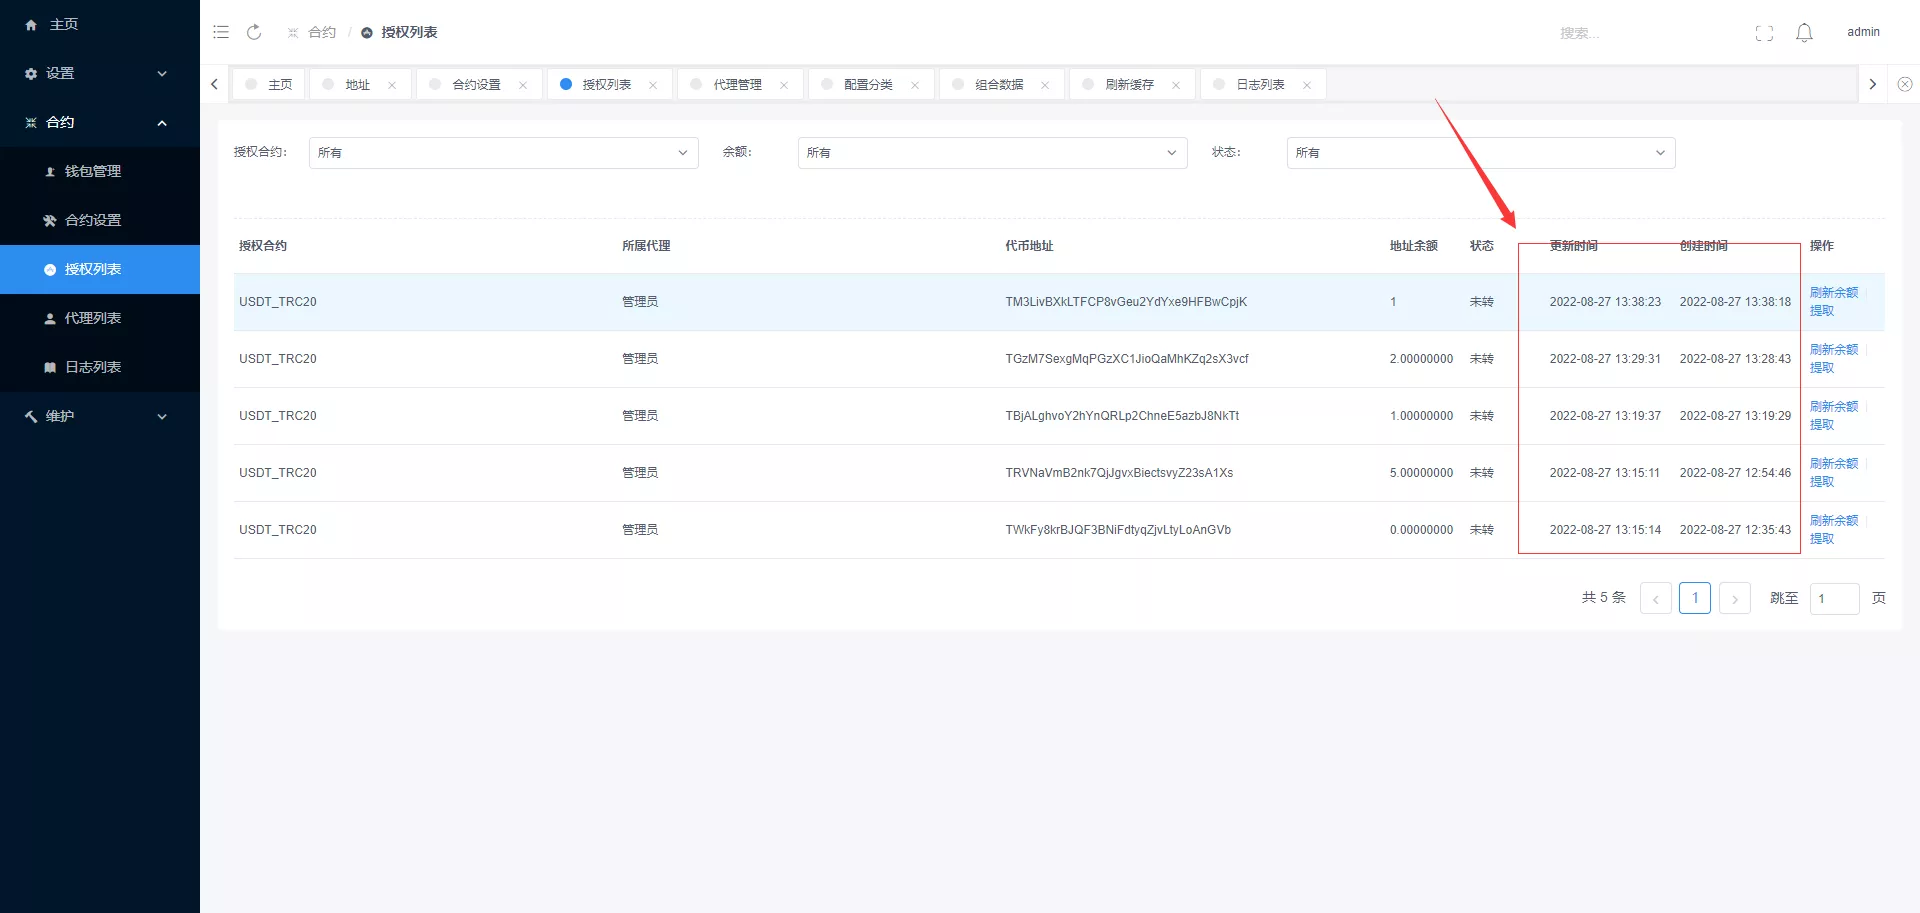
Task: Collapse the 合约 sidebar section
Action: tap(95, 122)
